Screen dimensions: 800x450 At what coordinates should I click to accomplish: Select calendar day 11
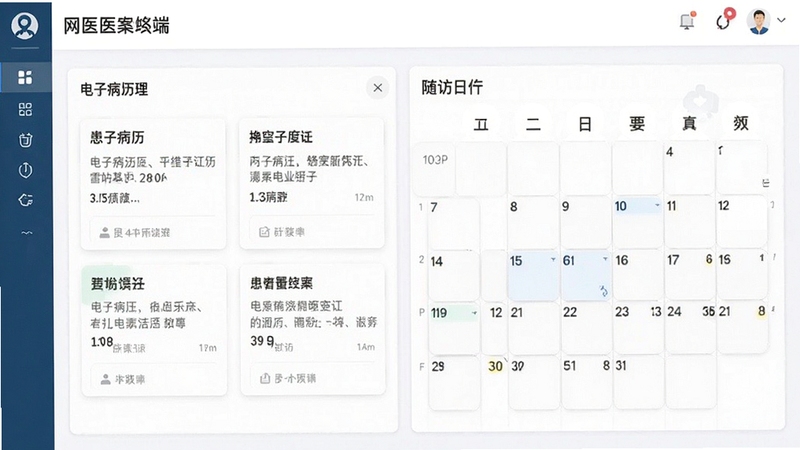click(x=689, y=222)
